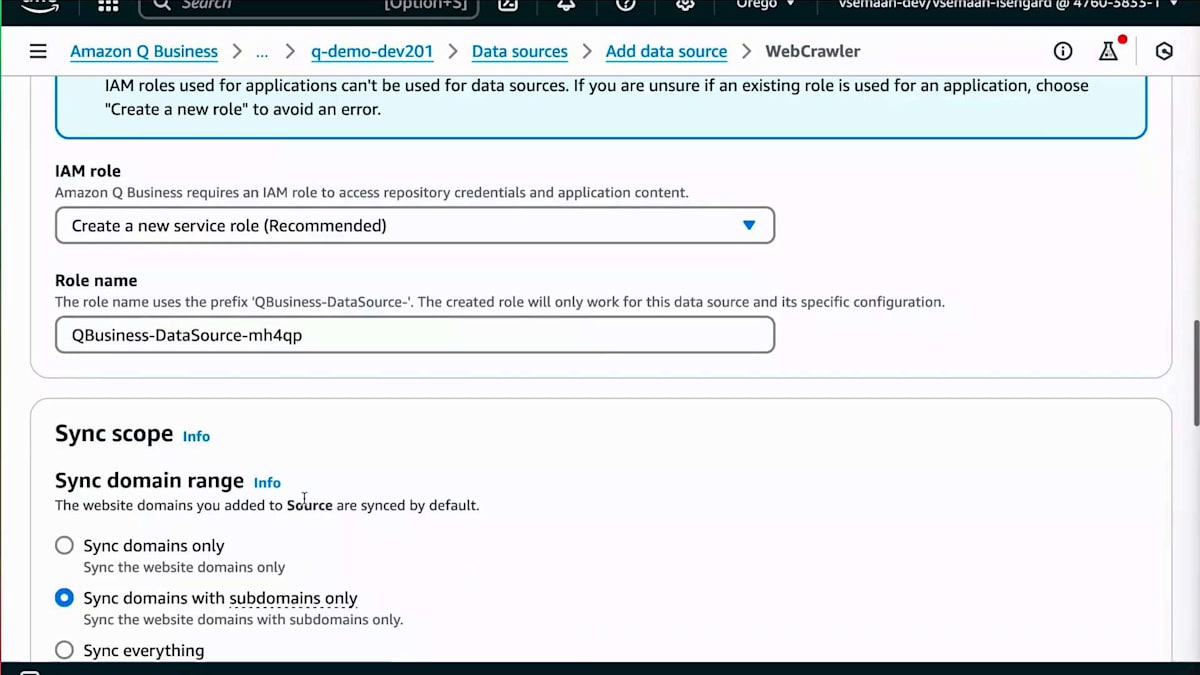Open the info panel circle icon

point(1063,51)
